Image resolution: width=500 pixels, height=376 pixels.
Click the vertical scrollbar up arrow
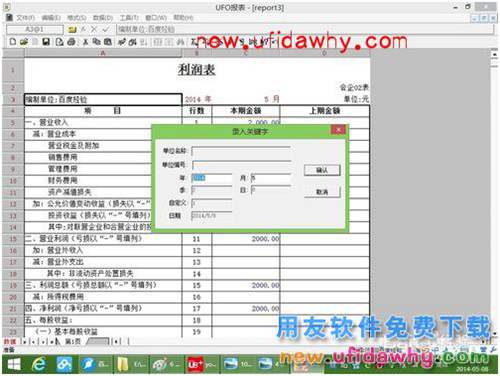(x=494, y=54)
